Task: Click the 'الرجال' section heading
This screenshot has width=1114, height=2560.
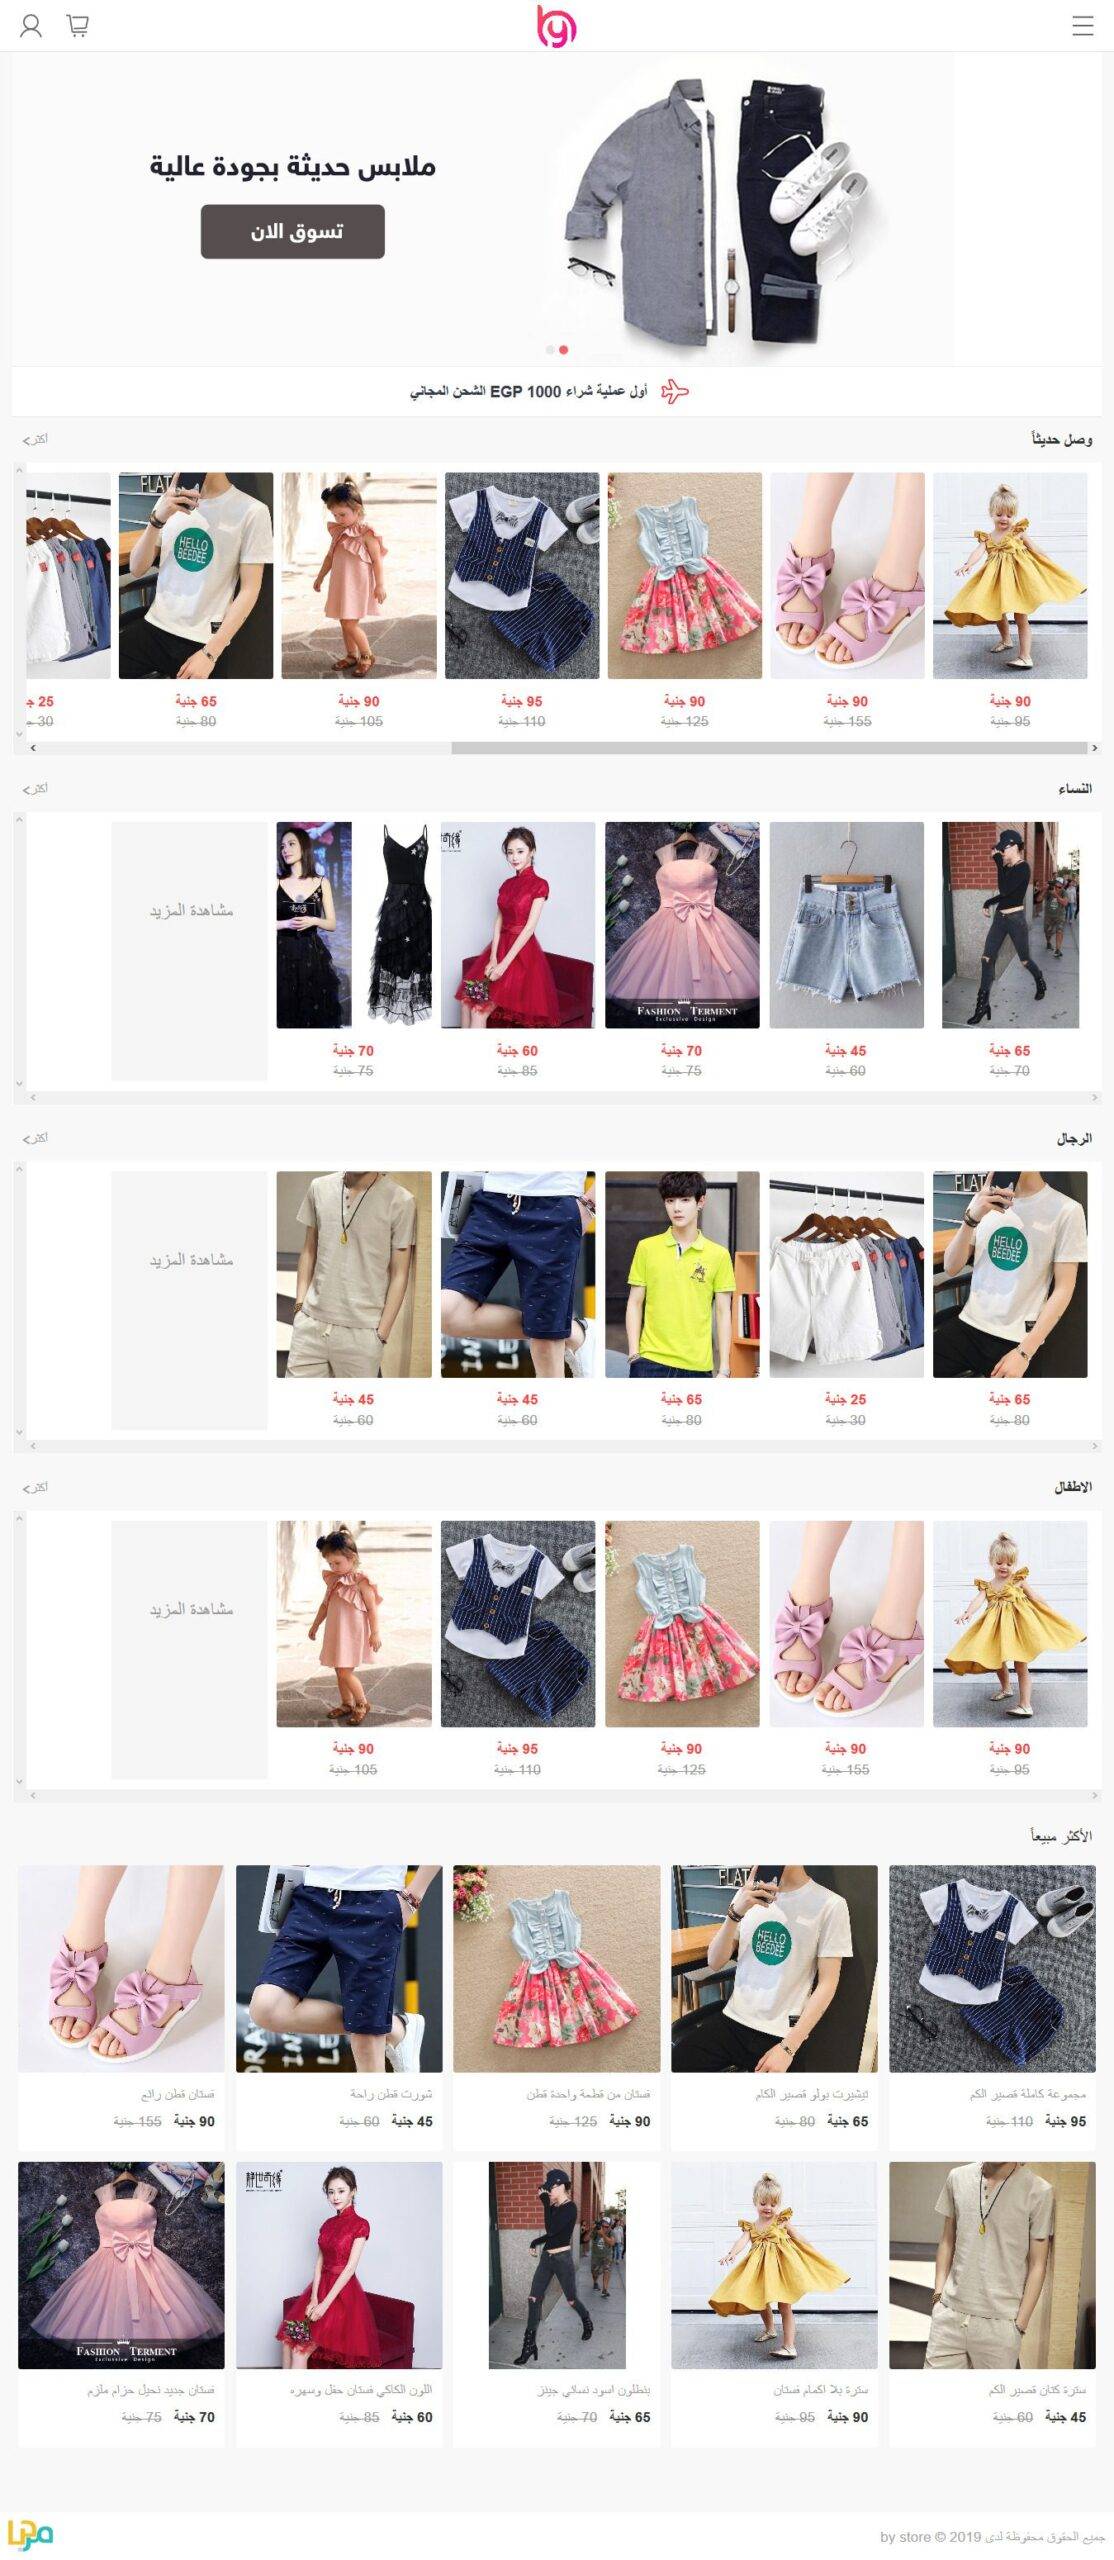Action: tap(1074, 1138)
